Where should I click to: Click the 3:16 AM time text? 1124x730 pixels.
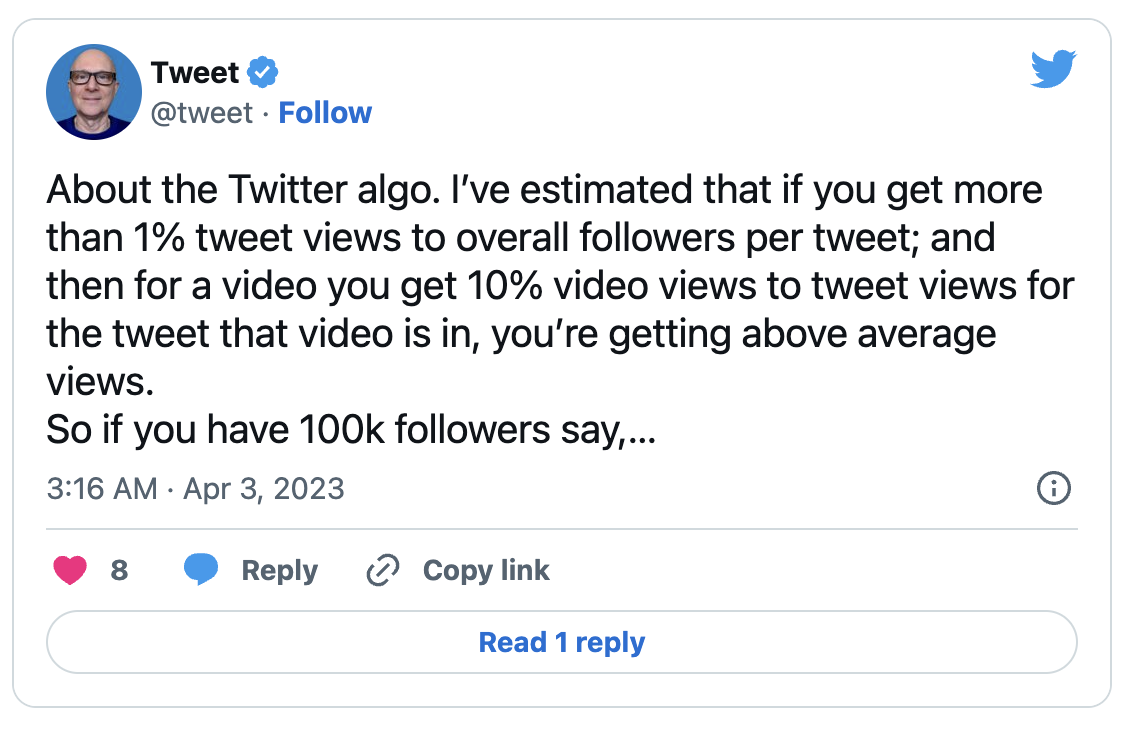(102, 489)
